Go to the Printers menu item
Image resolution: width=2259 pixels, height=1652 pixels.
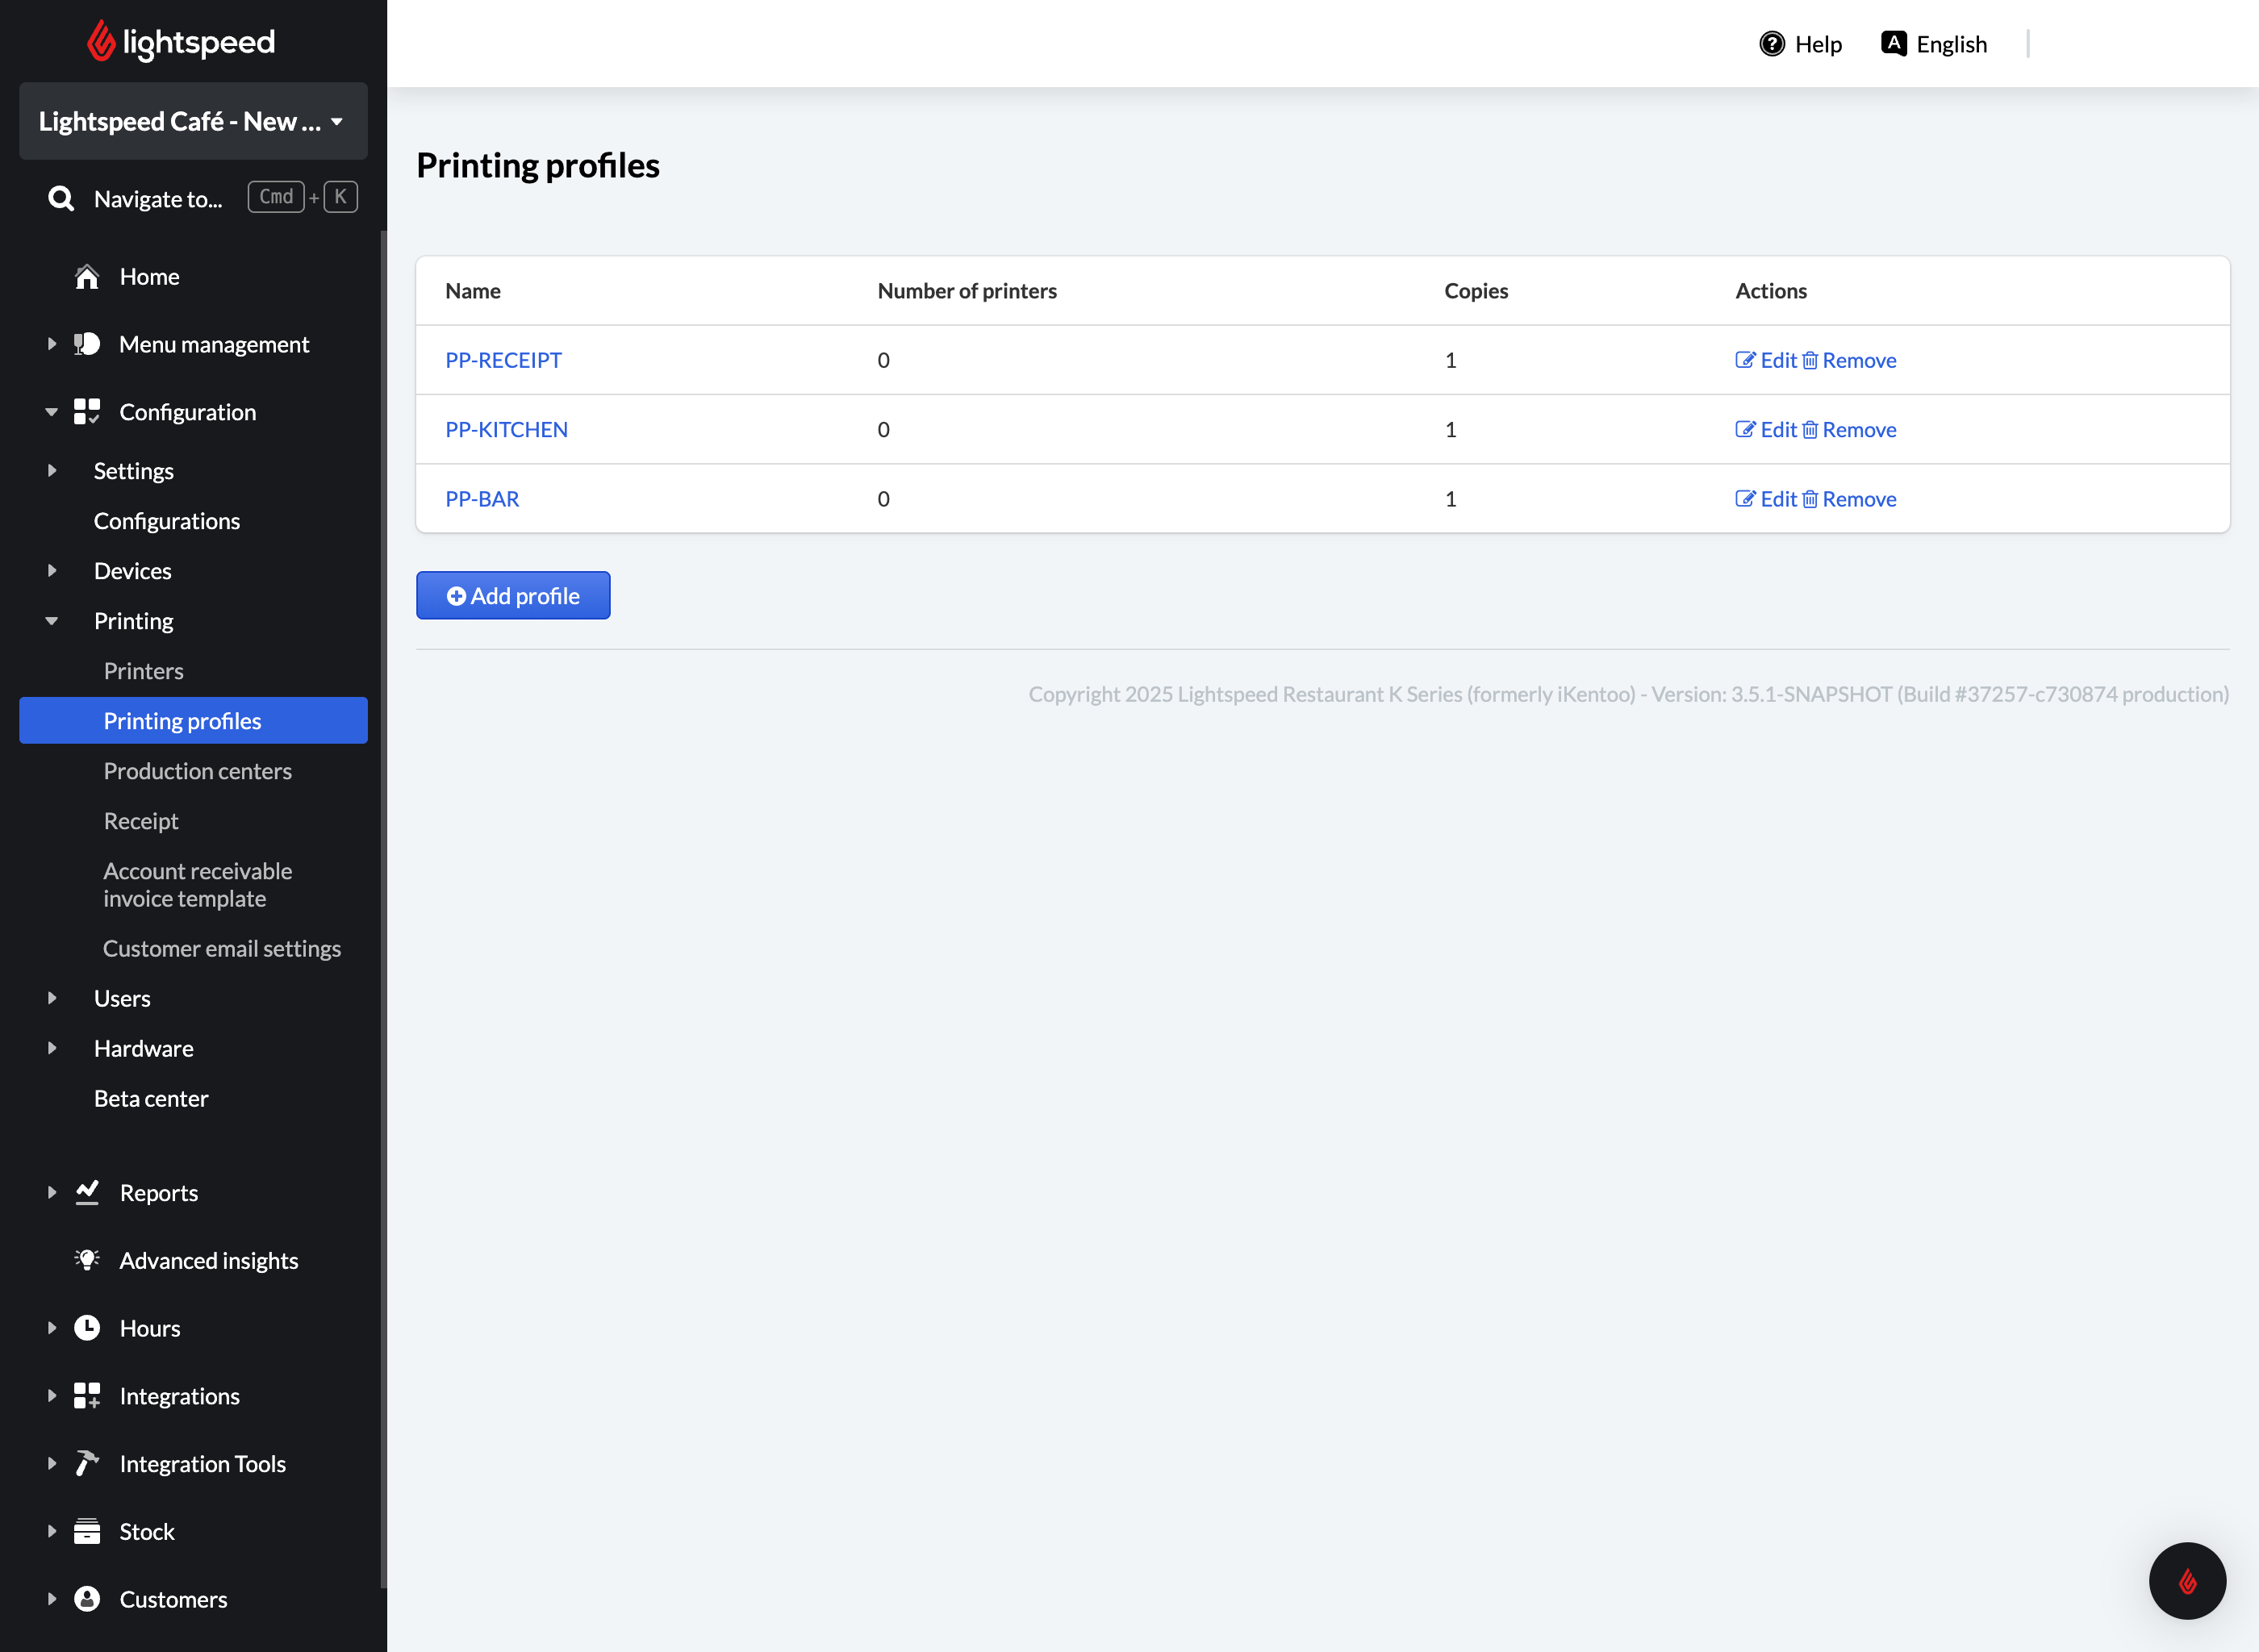[143, 671]
